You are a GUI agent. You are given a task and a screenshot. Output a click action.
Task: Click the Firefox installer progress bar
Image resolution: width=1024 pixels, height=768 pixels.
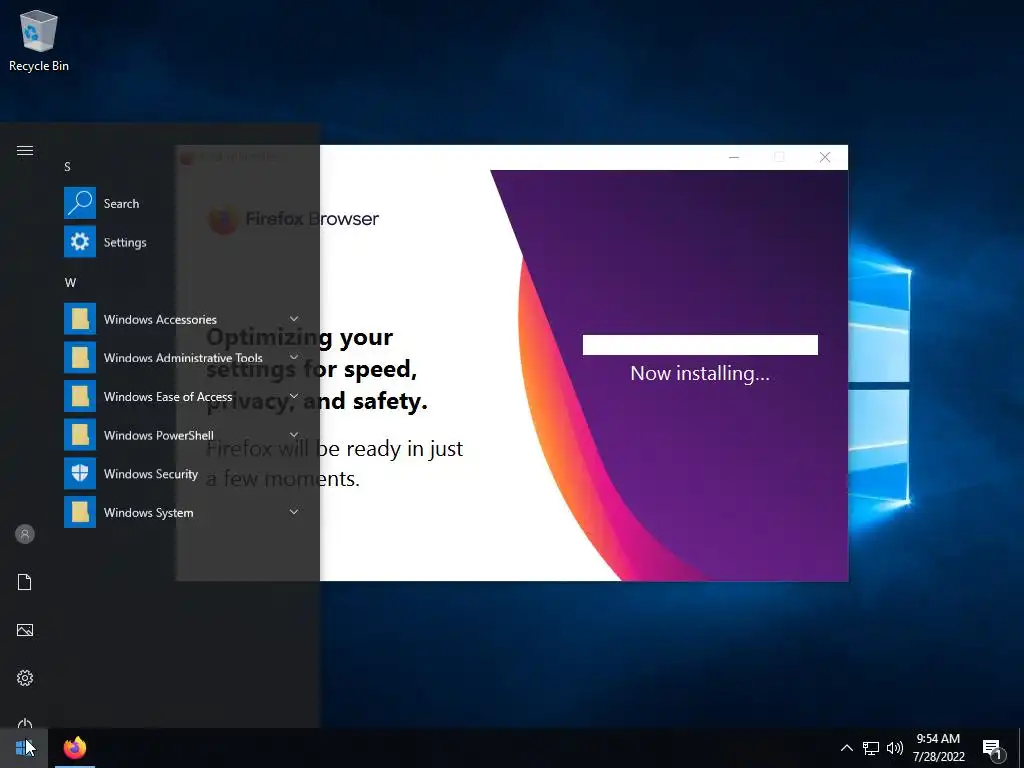point(700,345)
